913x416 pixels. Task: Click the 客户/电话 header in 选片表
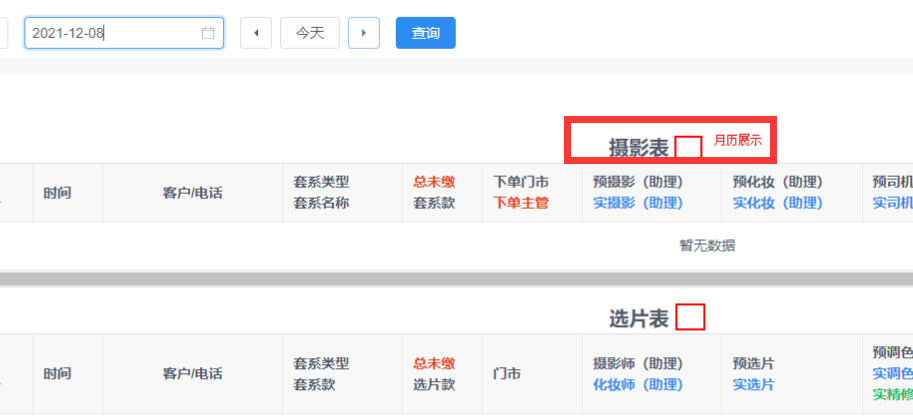tap(193, 373)
